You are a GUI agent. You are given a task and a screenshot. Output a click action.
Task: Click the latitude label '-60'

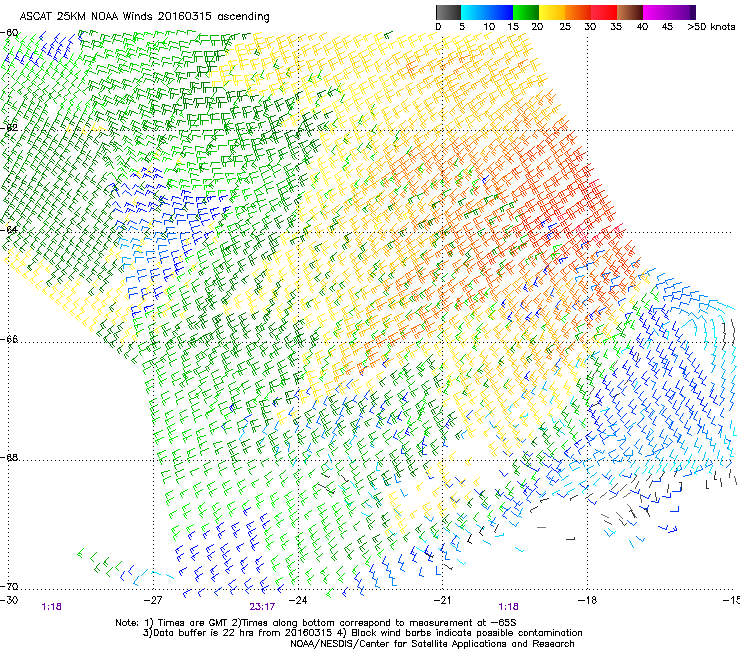coord(9,33)
